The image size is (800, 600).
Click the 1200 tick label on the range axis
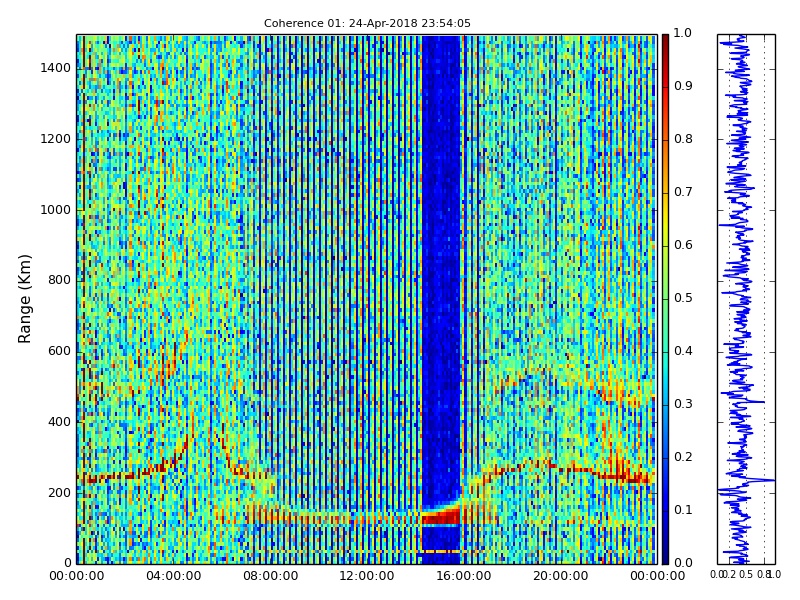[55, 139]
